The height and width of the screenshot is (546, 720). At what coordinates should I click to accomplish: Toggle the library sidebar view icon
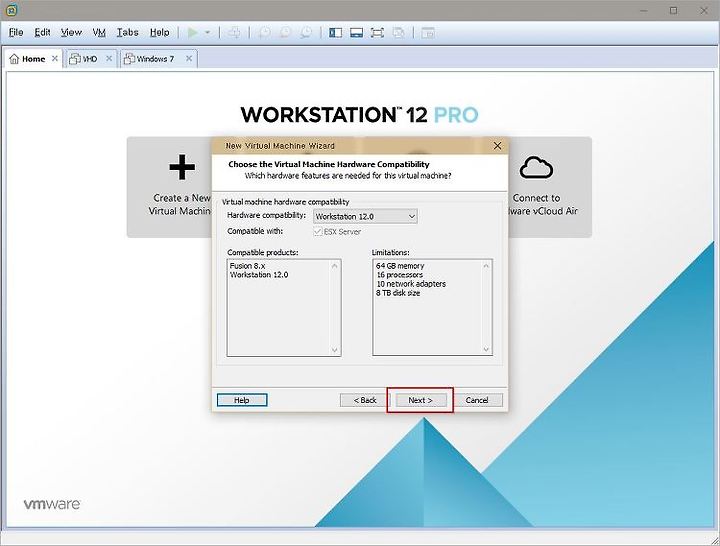[x=336, y=33]
